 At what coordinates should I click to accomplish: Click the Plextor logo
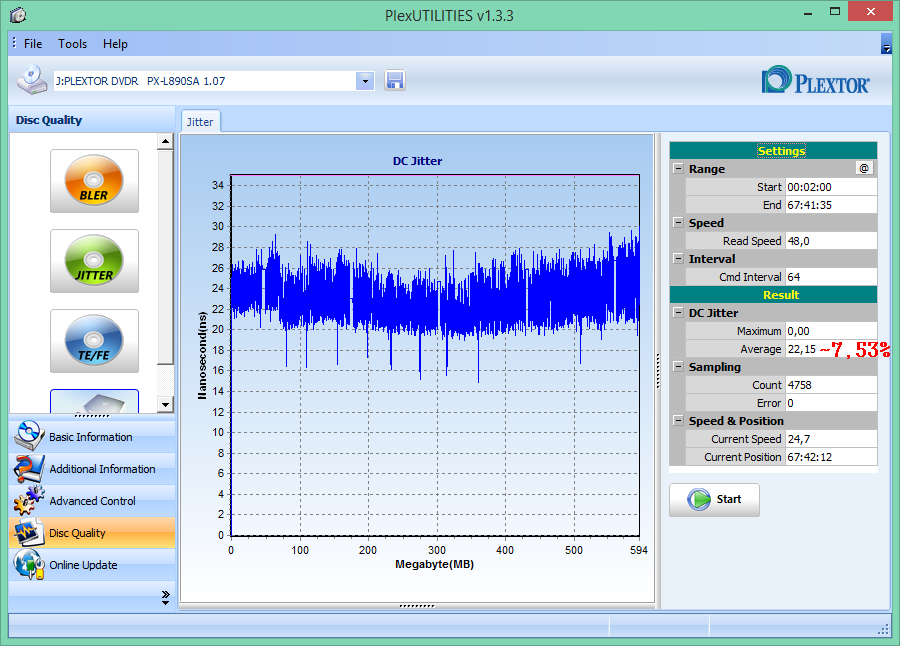click(x=815, y=80)
